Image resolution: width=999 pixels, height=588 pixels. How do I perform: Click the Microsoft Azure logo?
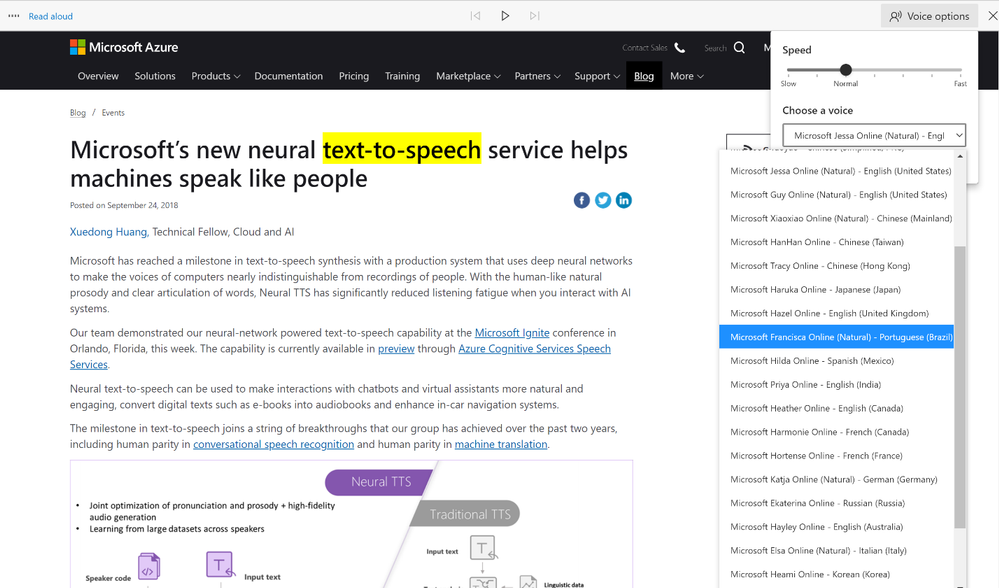point(124,47)
